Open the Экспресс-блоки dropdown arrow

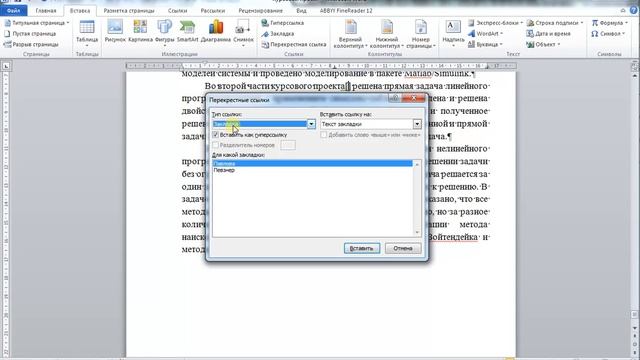pyautogui.click(x=521, y=23)
